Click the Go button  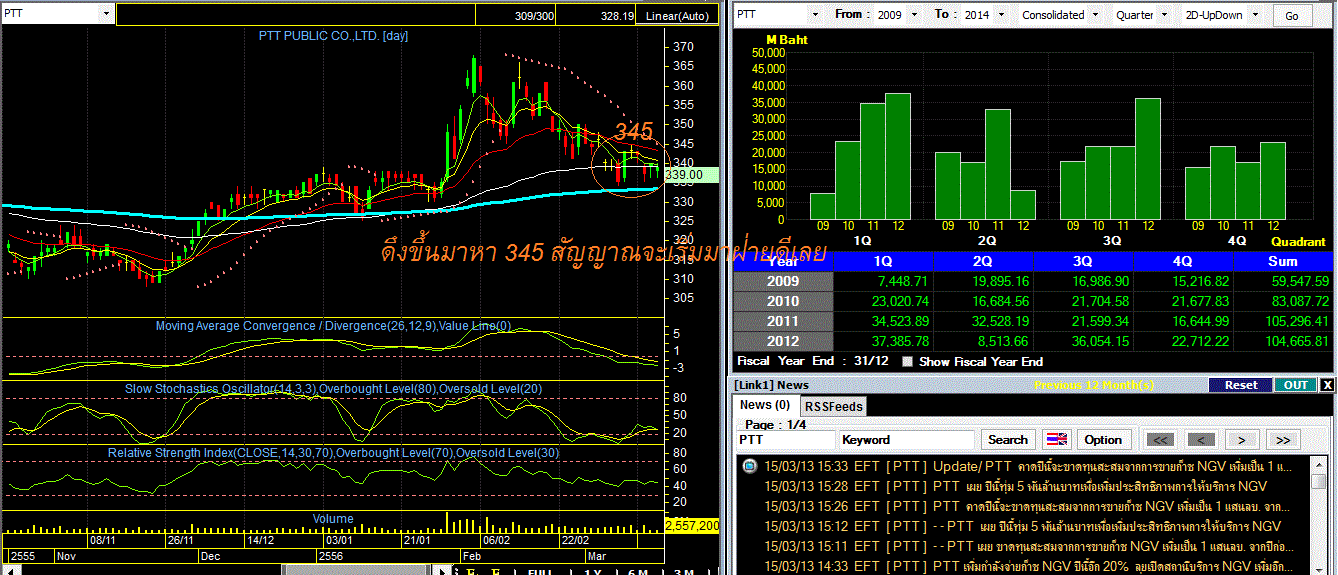click(x=1292, y=16)
